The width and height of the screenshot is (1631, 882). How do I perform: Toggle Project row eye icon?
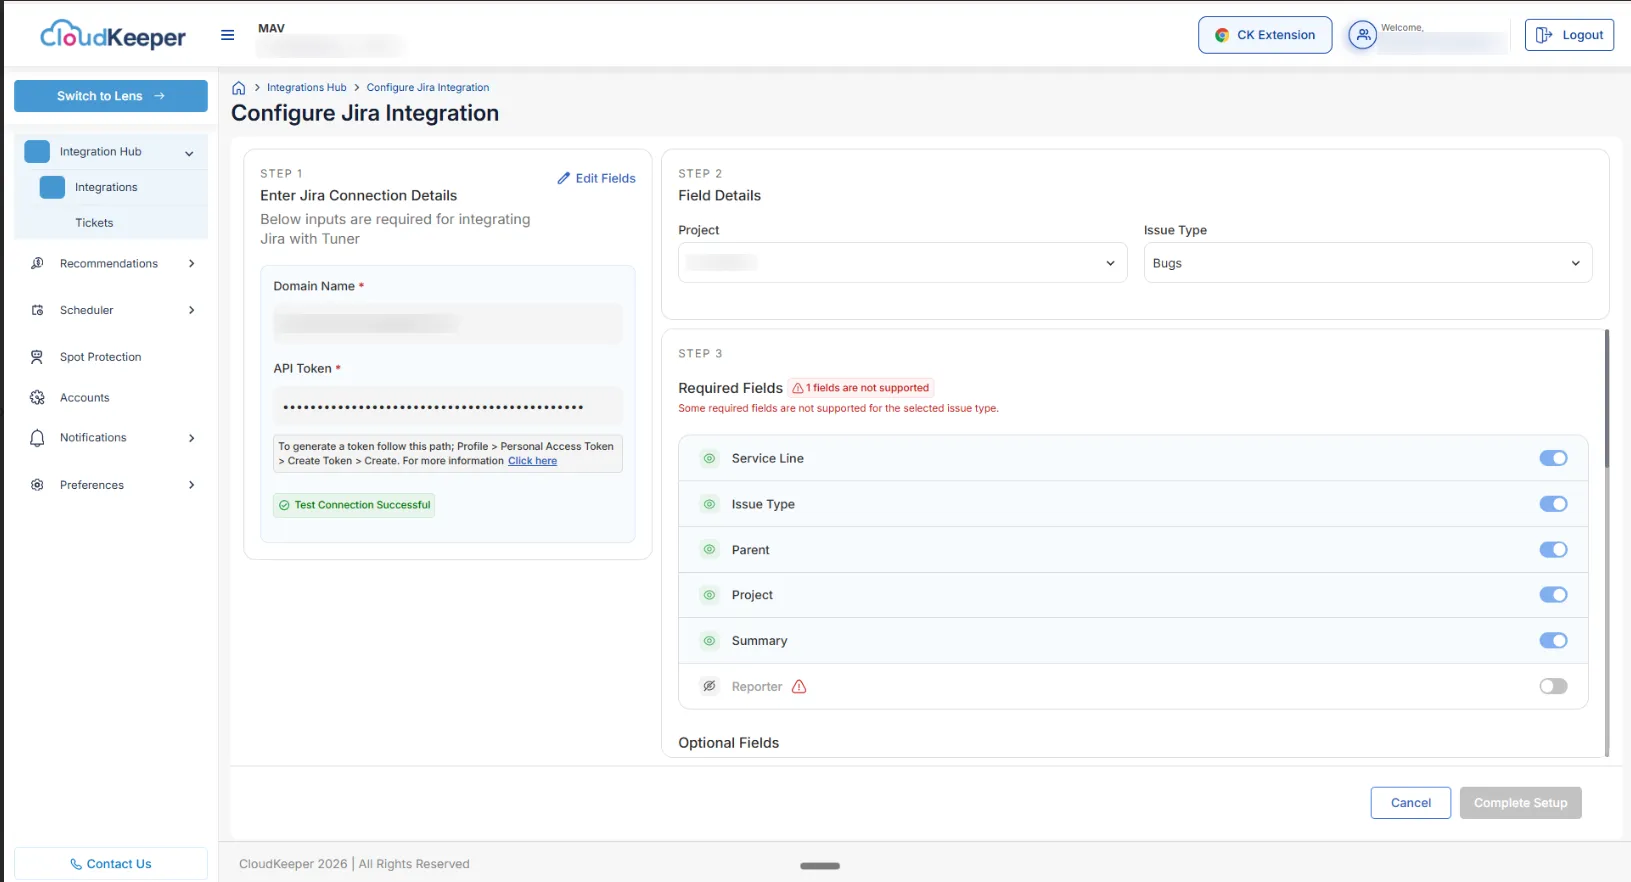click(709, 595)
